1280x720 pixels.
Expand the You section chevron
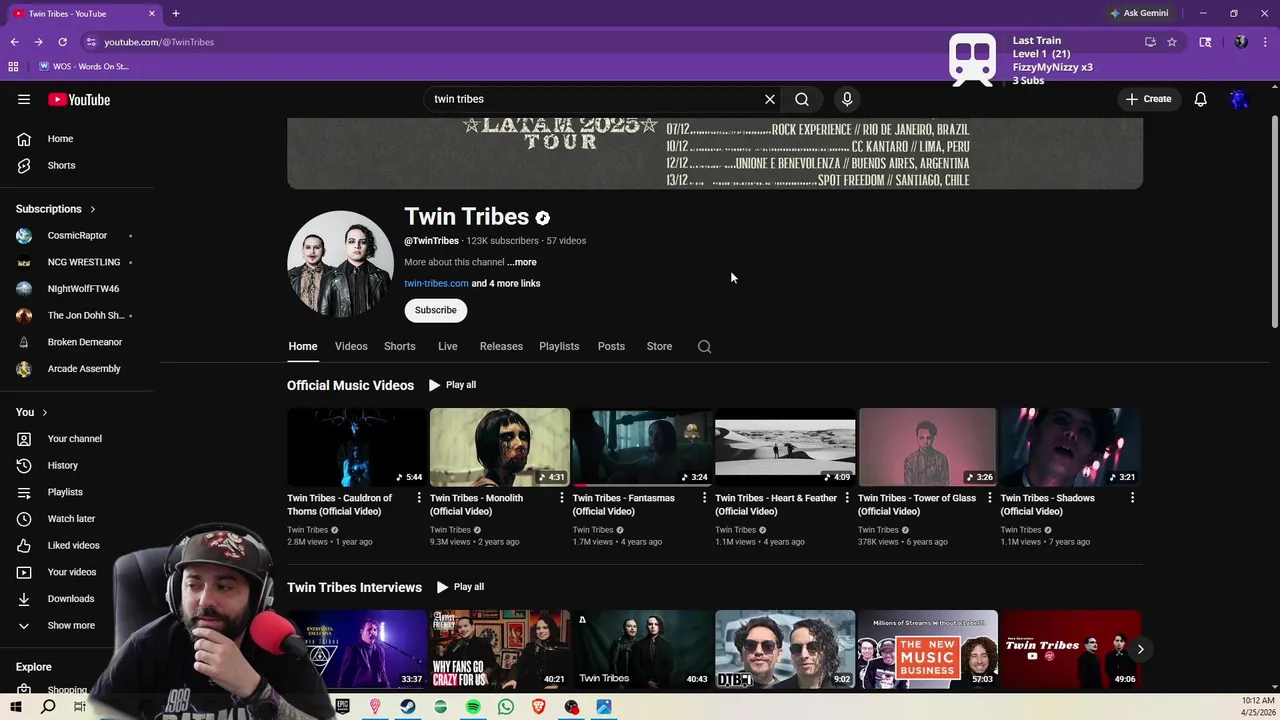44,412
